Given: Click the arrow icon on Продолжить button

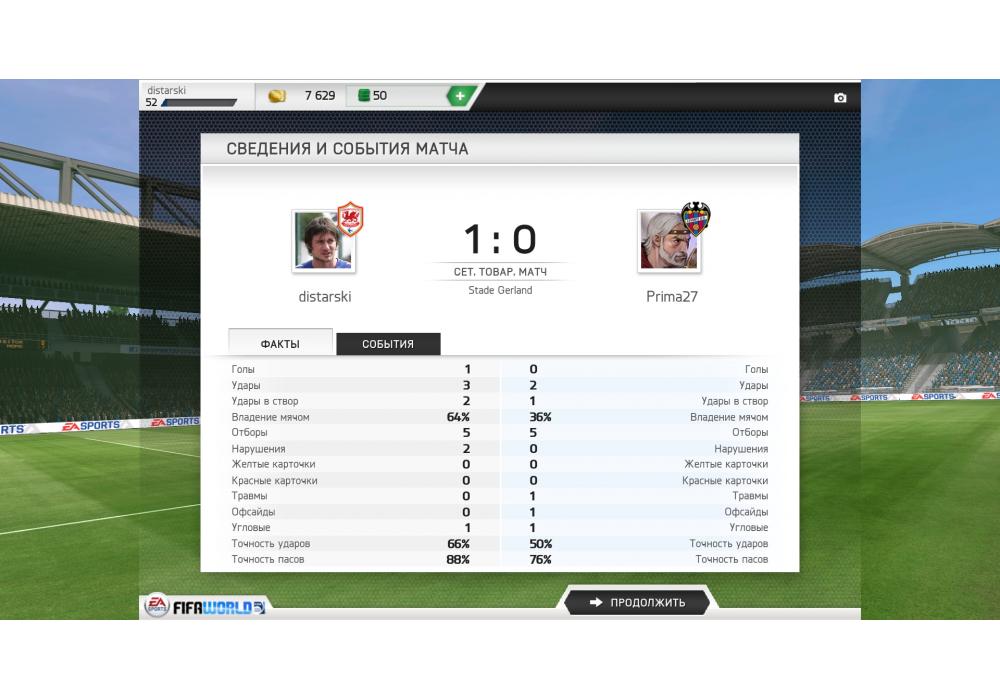Looking at the screenshot, I should click(x=596, y=602).
